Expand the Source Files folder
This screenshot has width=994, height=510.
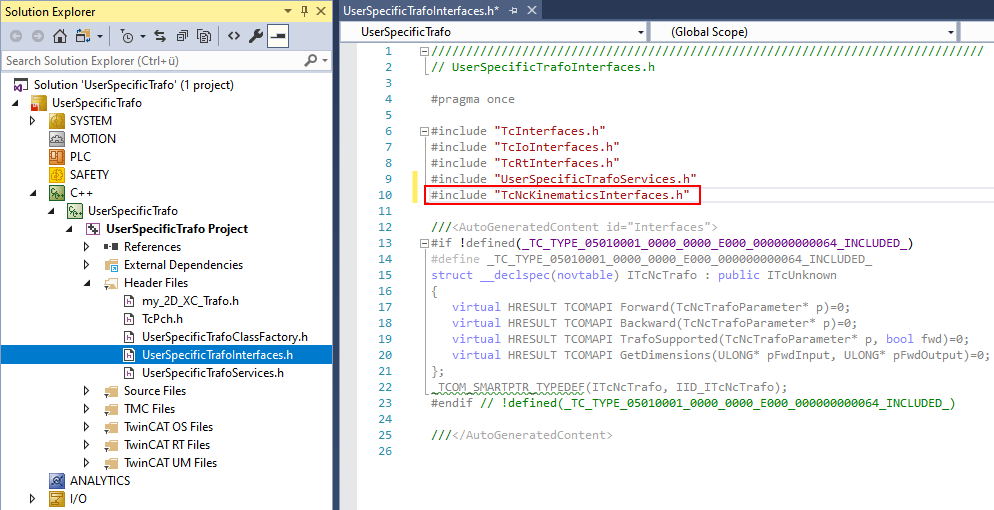point(87,391)
